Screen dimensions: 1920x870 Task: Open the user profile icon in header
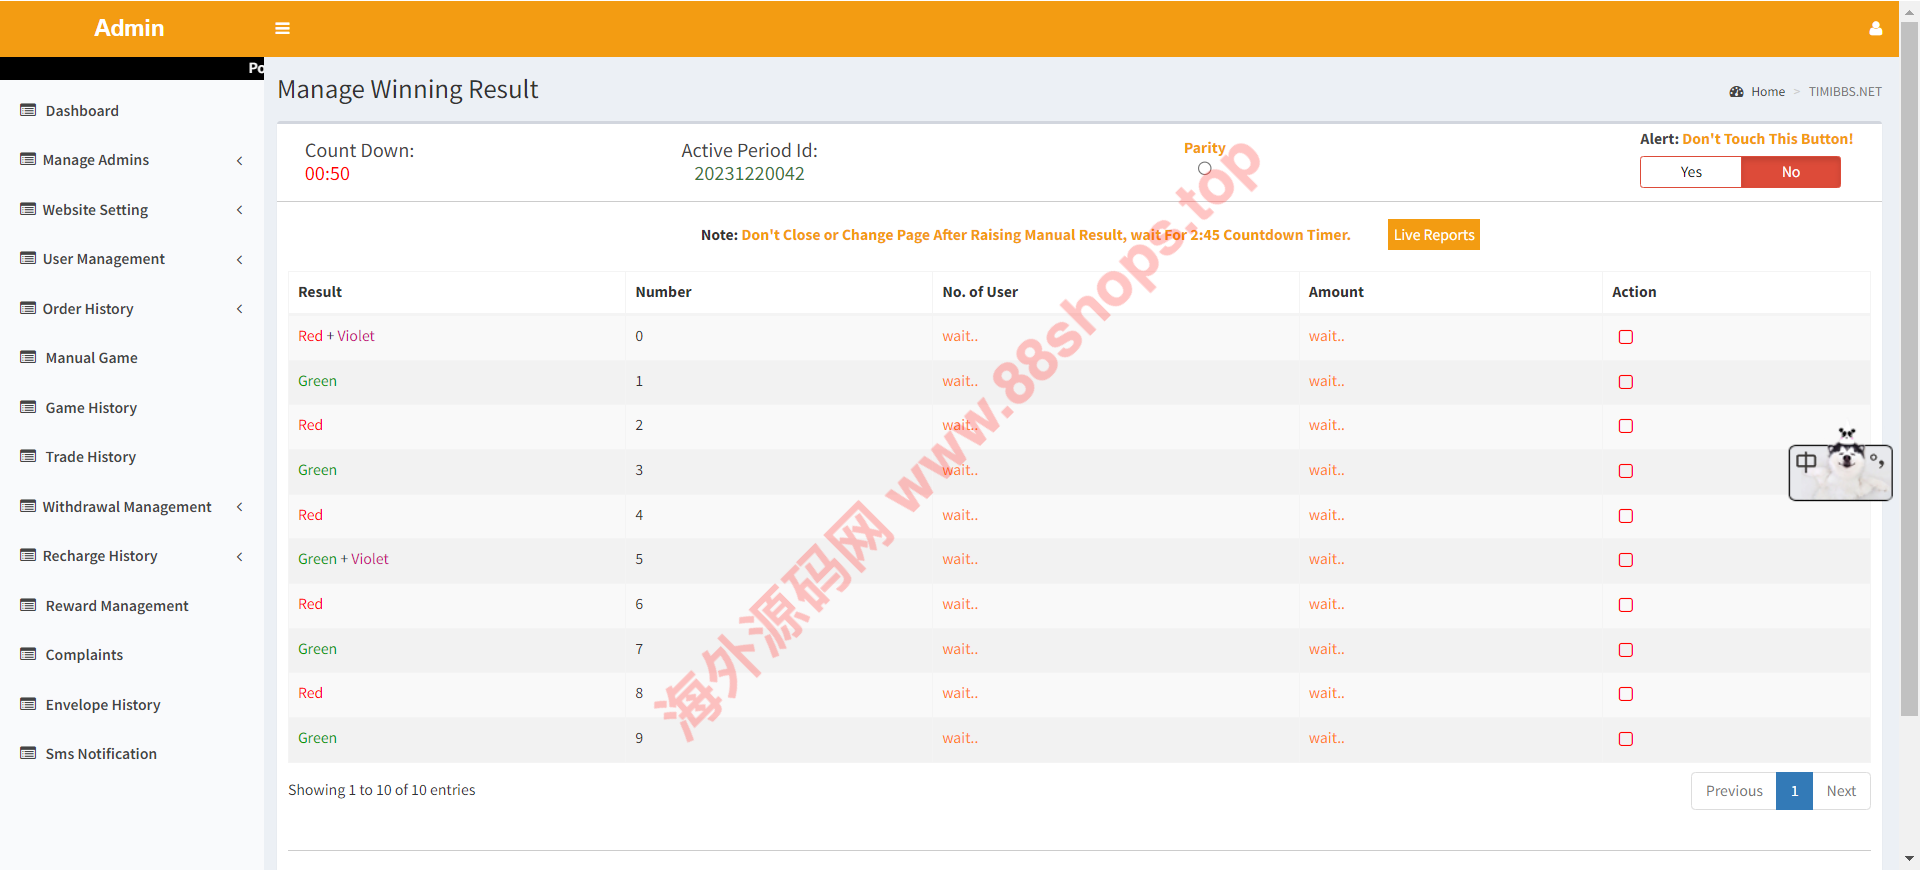[x=1875, y=29]
